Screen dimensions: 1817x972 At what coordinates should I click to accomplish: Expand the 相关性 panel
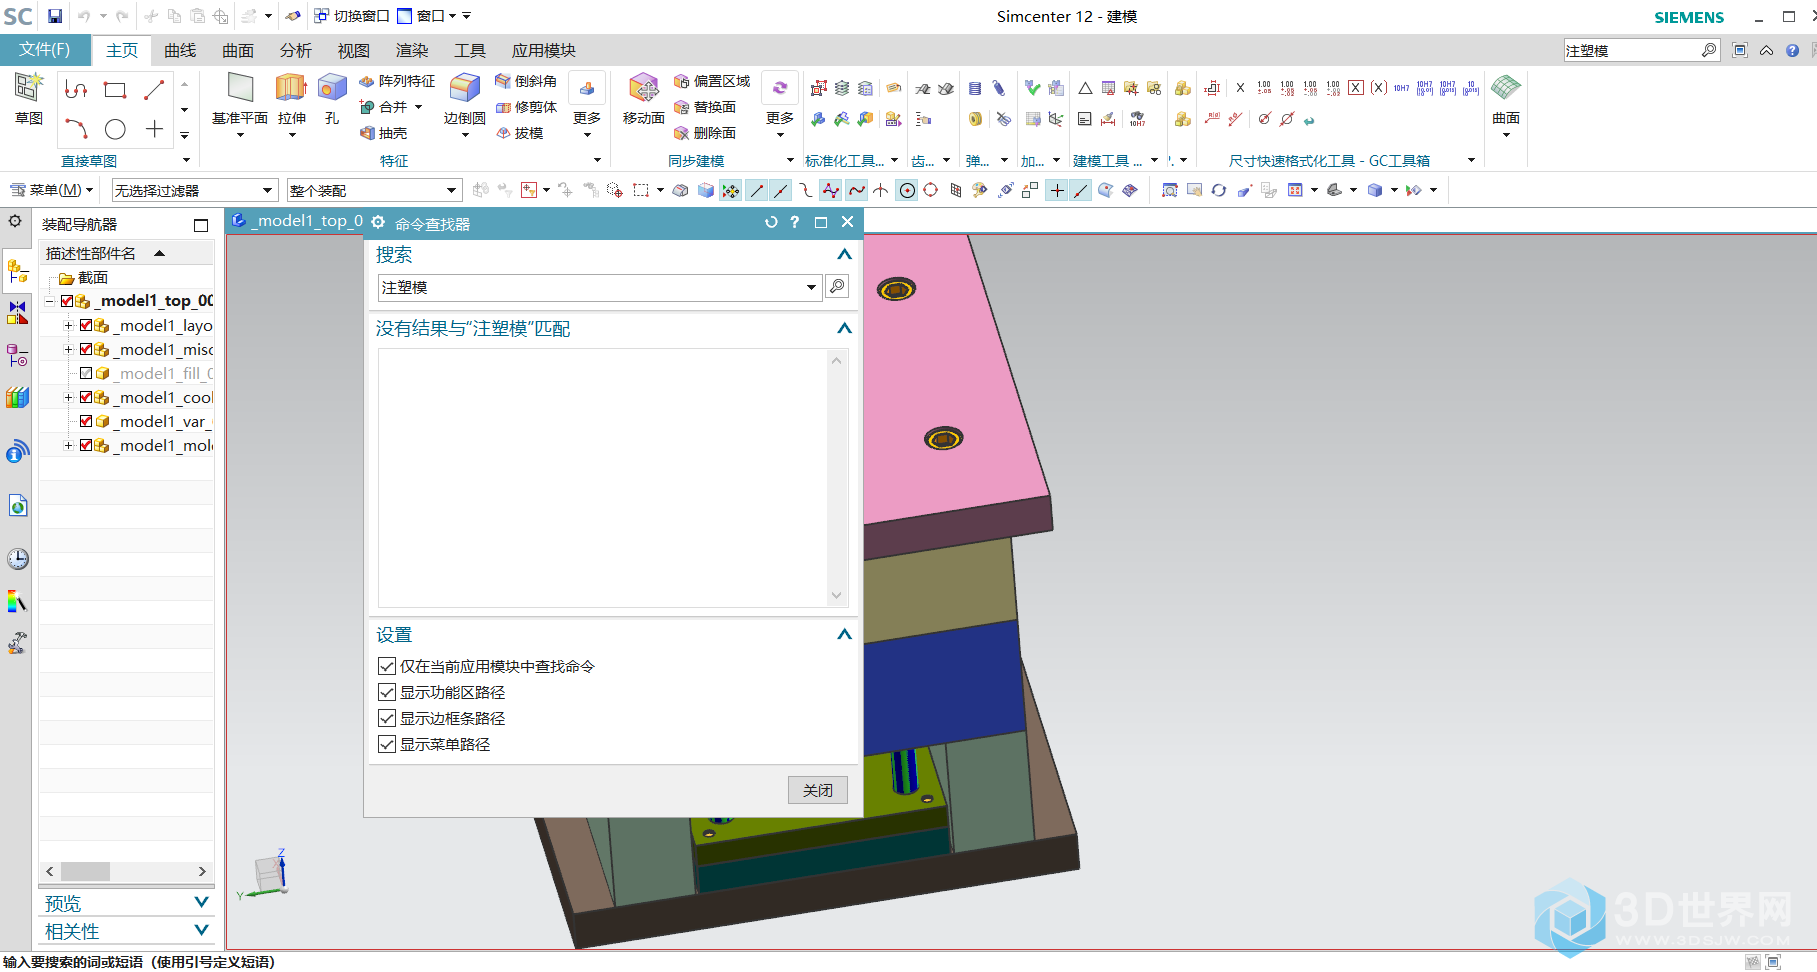point(201,931)
